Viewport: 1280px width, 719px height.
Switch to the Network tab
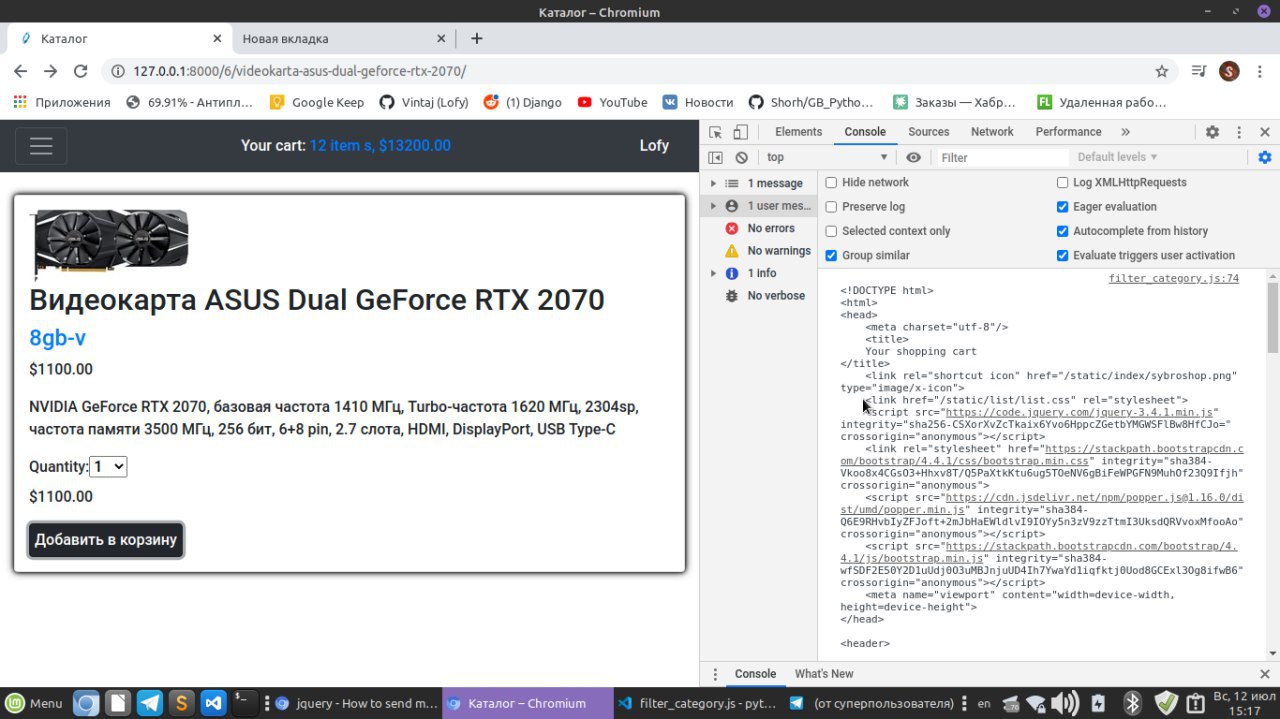tap(992, 132)
